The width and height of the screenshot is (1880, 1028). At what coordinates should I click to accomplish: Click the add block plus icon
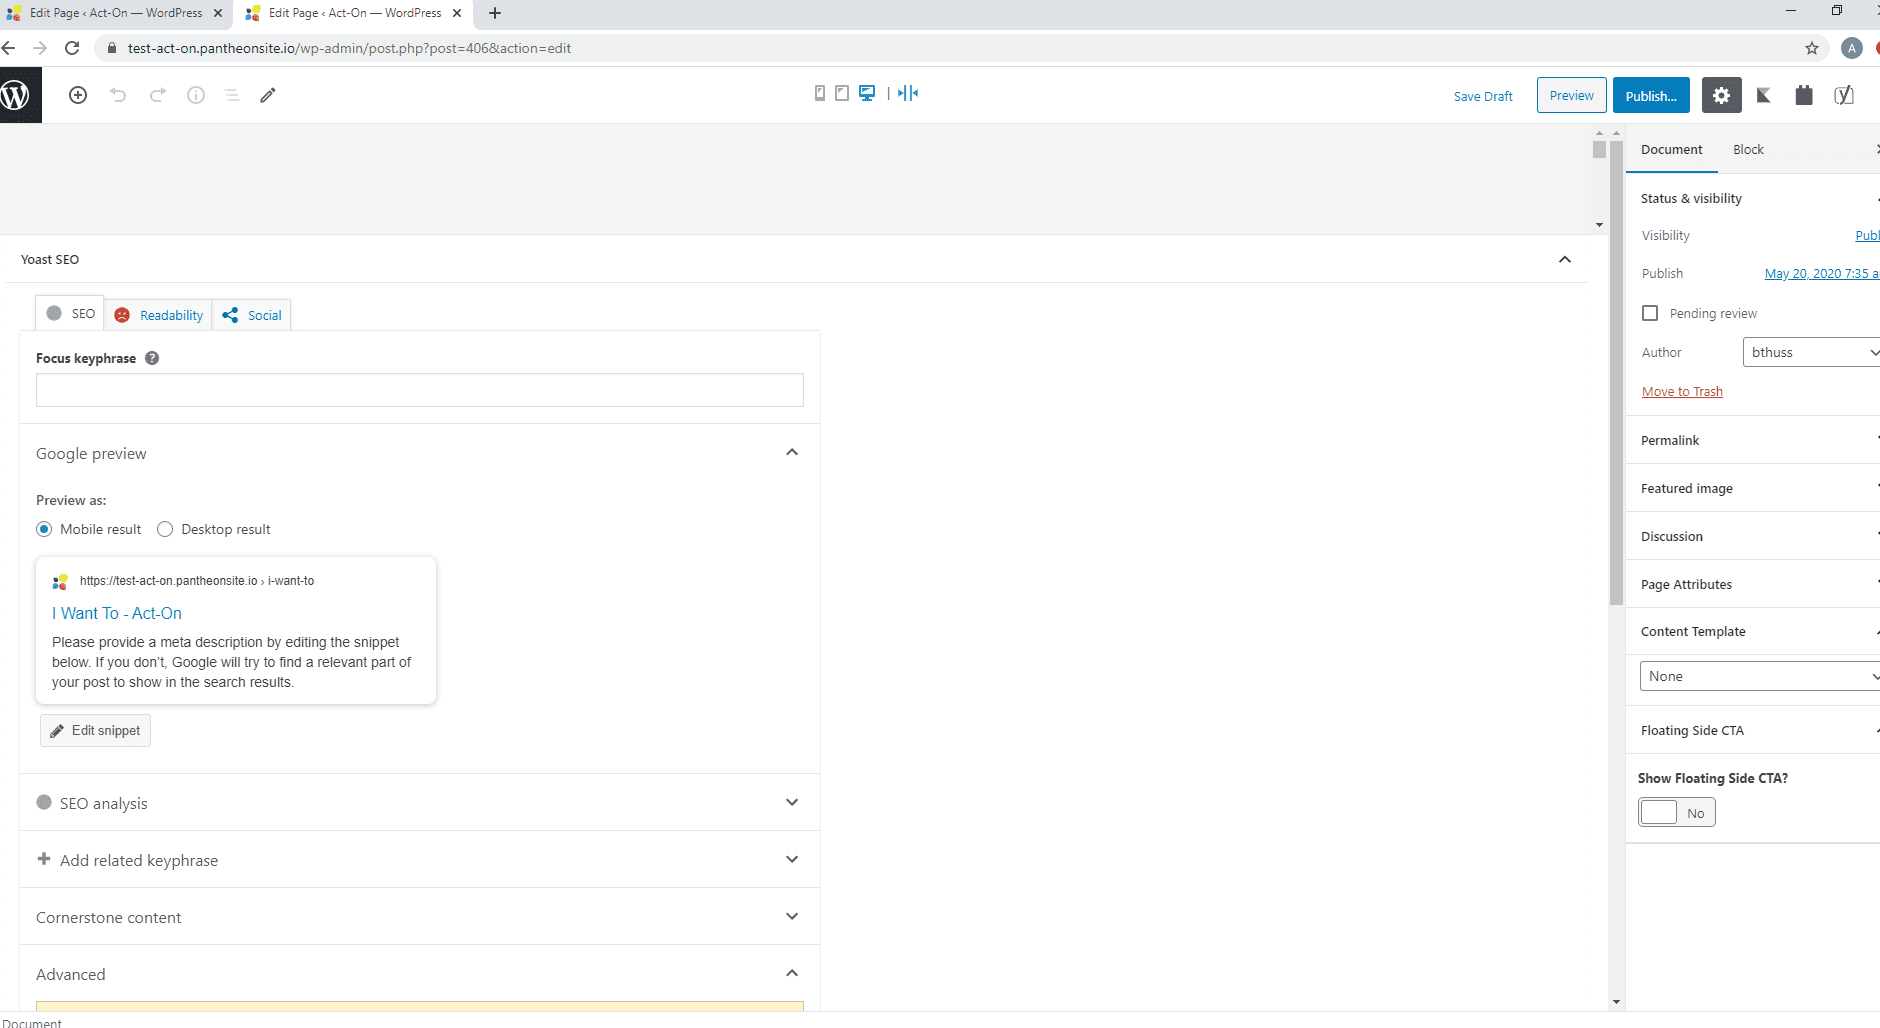[x=78, y=95]
